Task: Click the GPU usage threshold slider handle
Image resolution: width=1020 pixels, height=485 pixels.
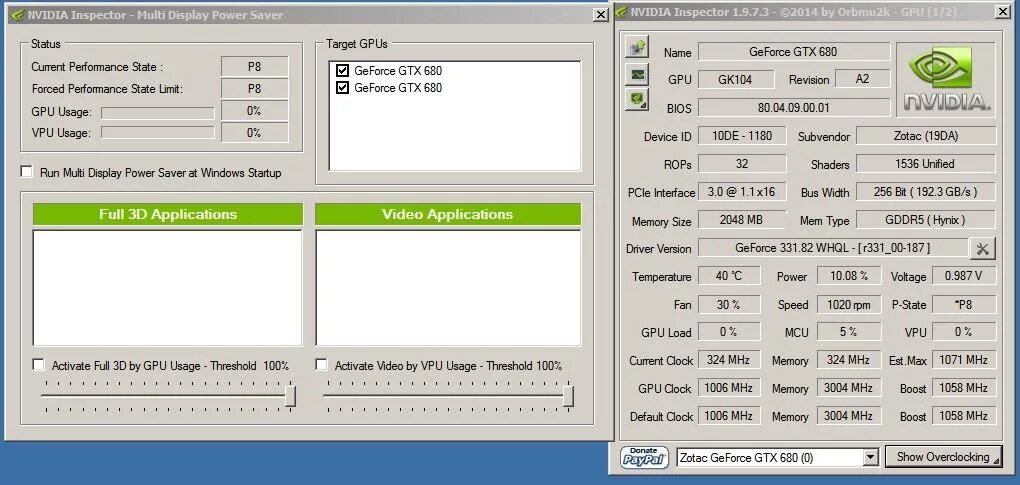Action: (290, 395)
